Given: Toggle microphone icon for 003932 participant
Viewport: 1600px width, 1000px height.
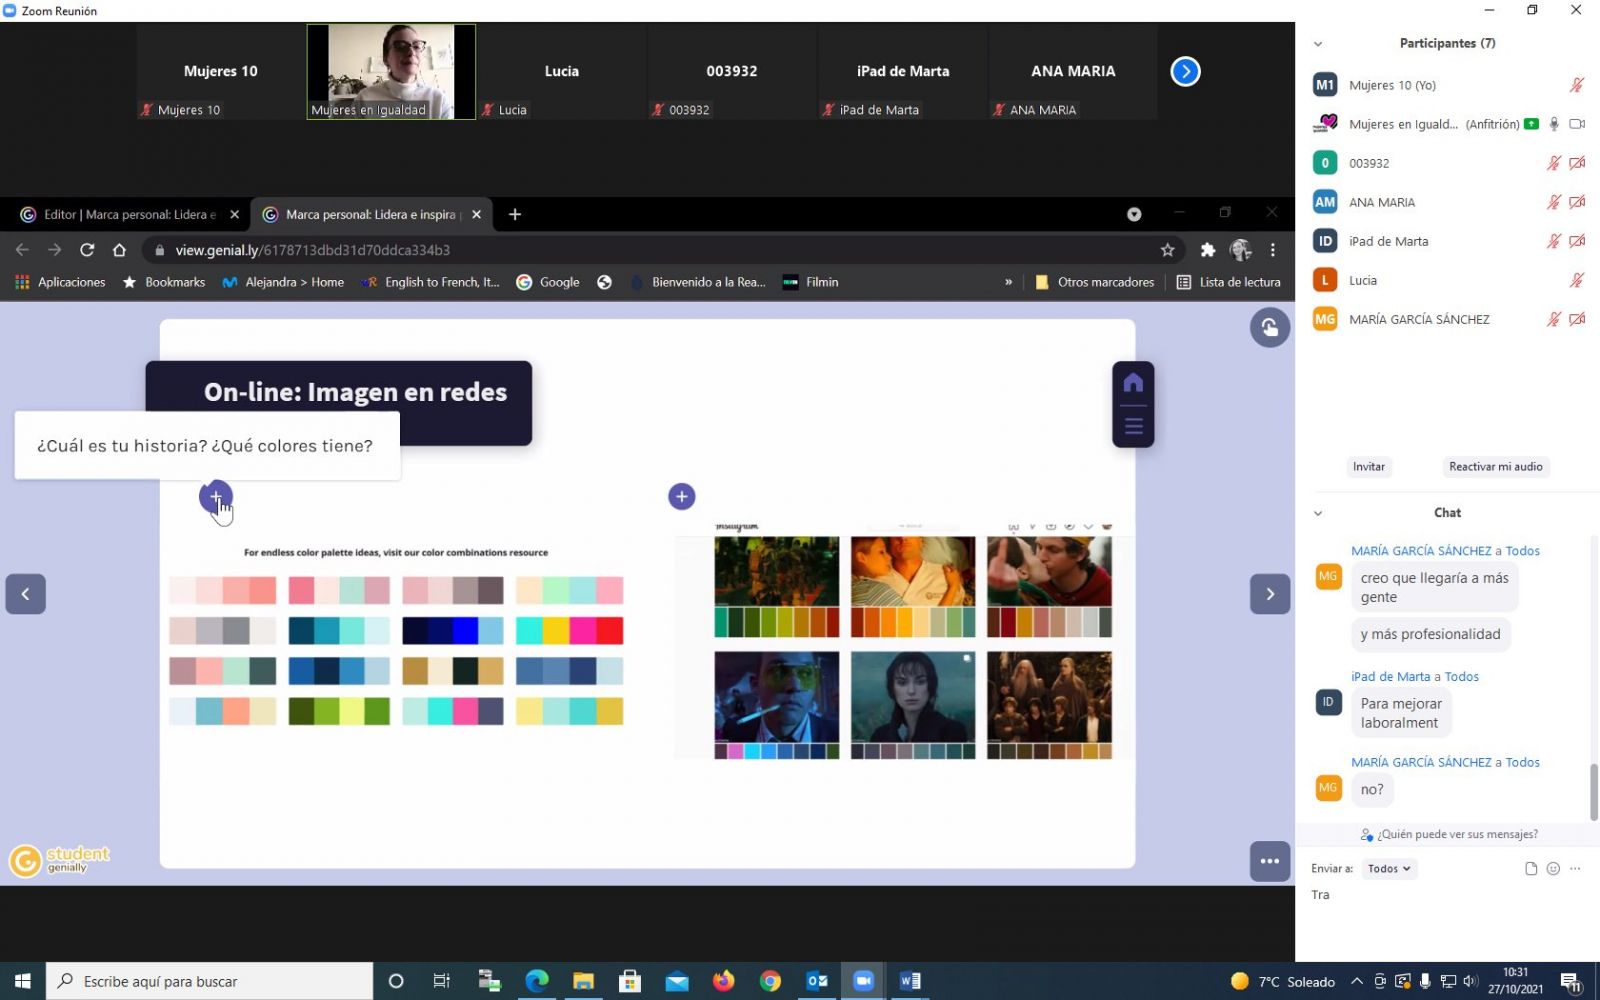Looking at the screenshot, I should pyautogui.click(x=1554, y=163).
